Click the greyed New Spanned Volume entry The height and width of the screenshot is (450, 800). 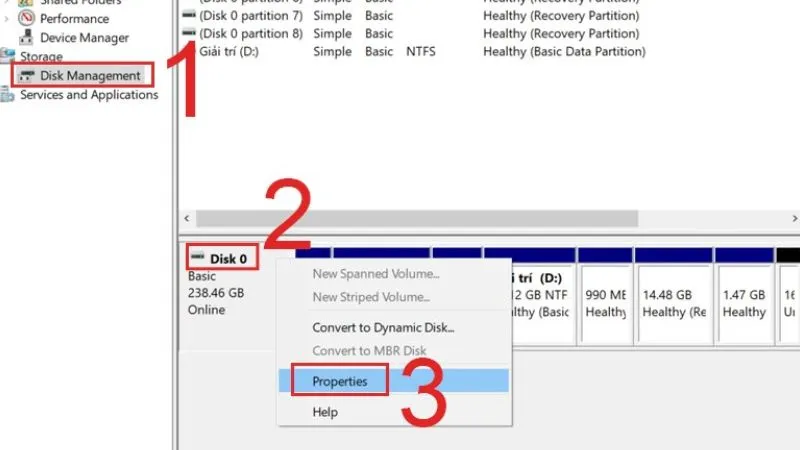(x=376, y=274)
